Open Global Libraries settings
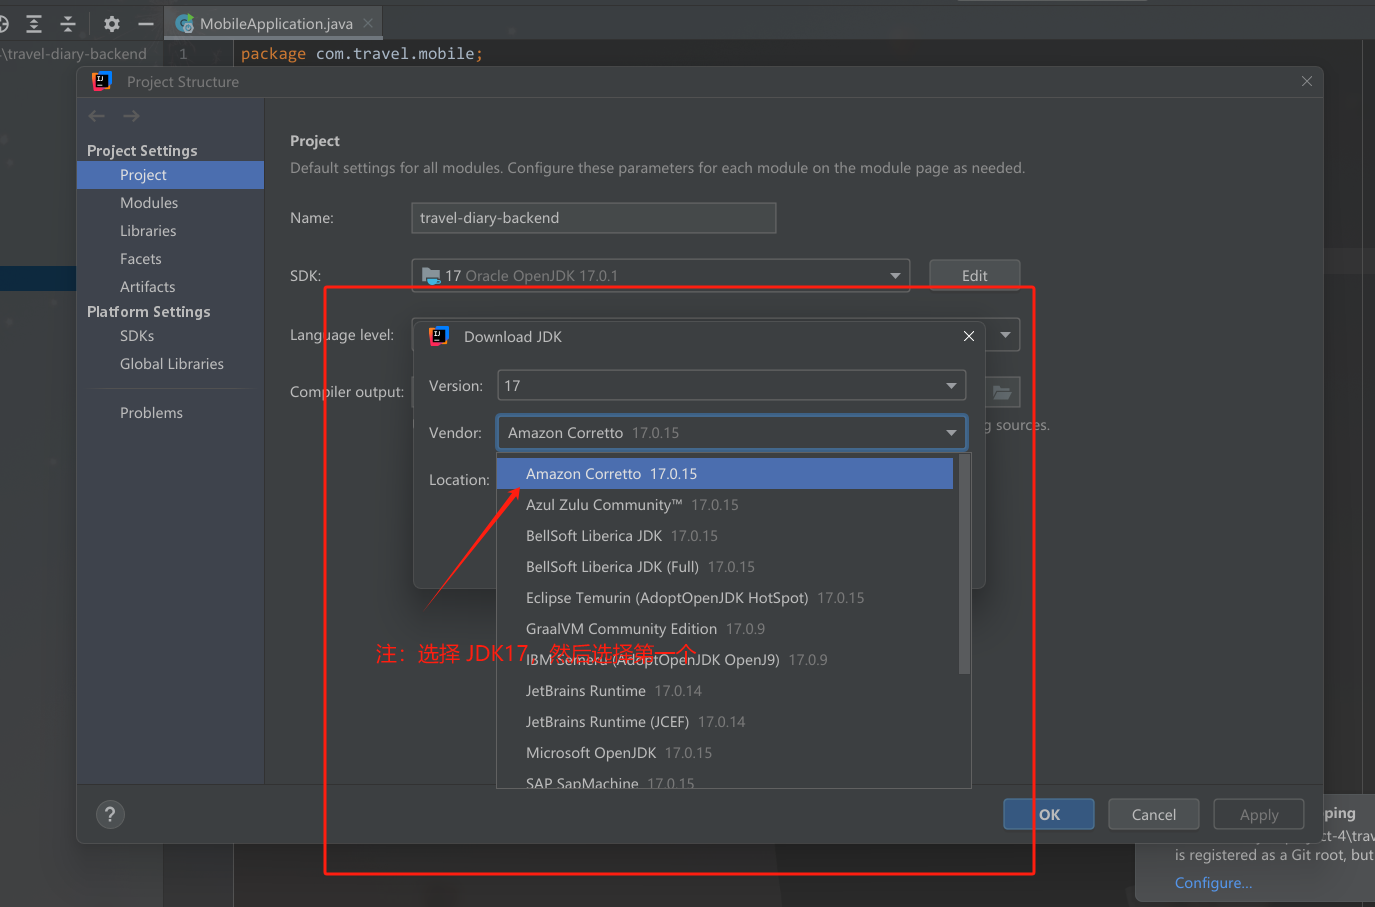1375x907 pixels. pos(170,364)
